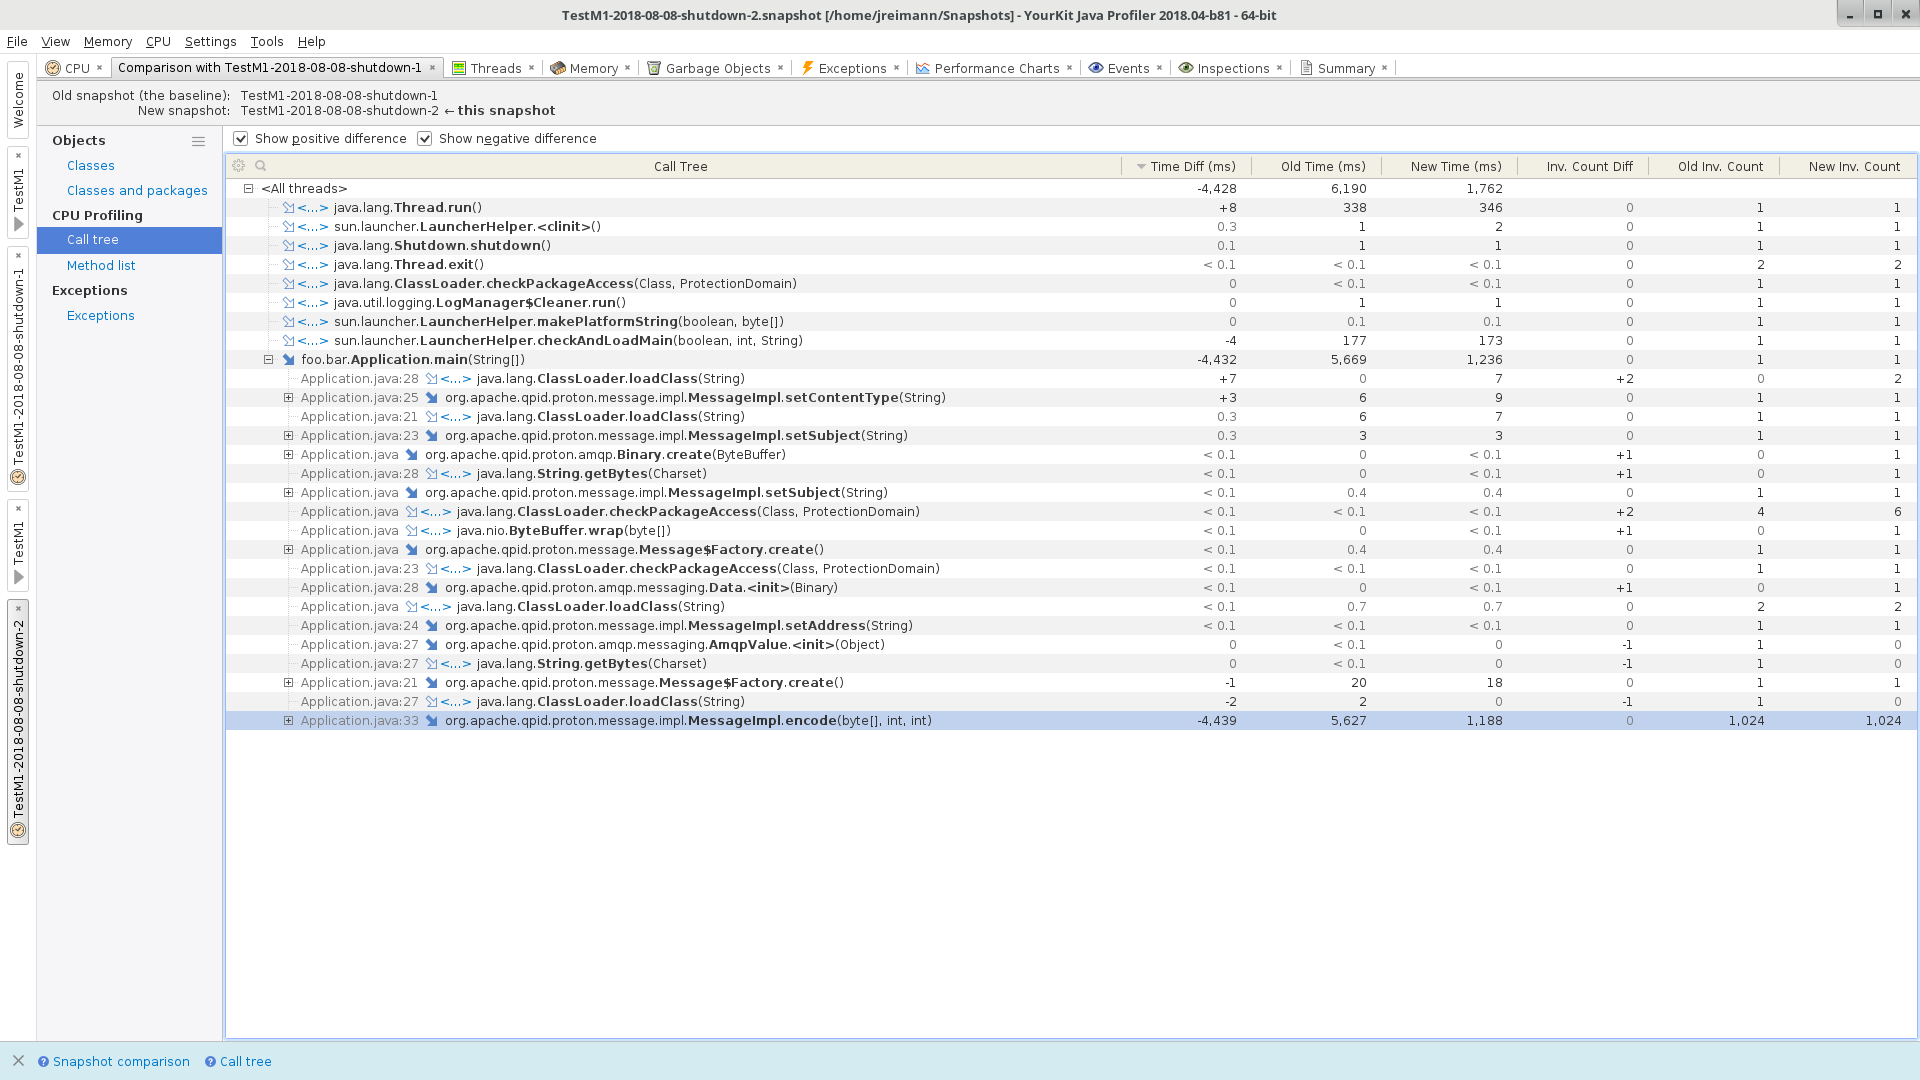
Task: Collapse the <All threads> tree node
Action: click(248, 188)
